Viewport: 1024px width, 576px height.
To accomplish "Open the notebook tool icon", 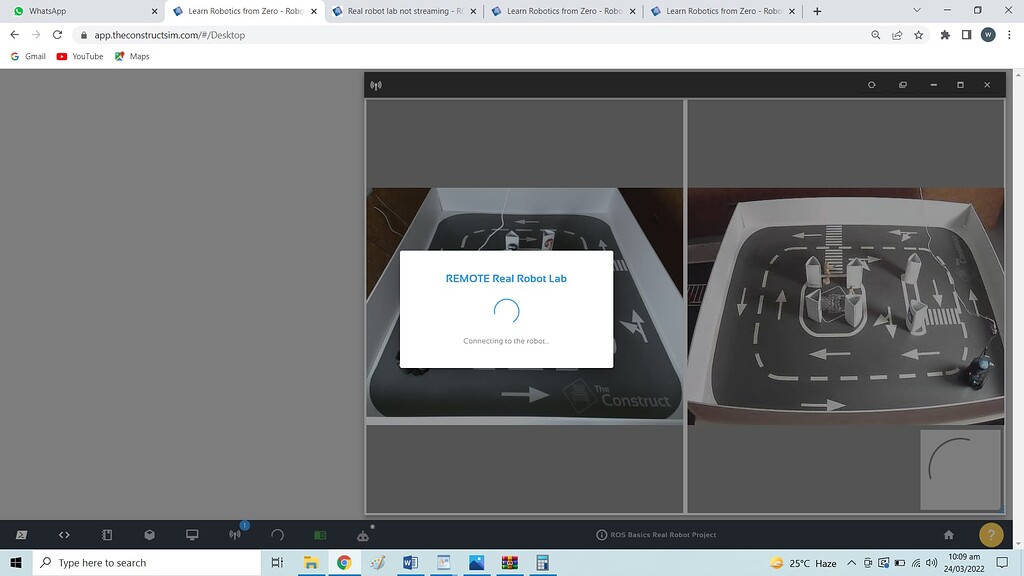I will pos(107,535).
